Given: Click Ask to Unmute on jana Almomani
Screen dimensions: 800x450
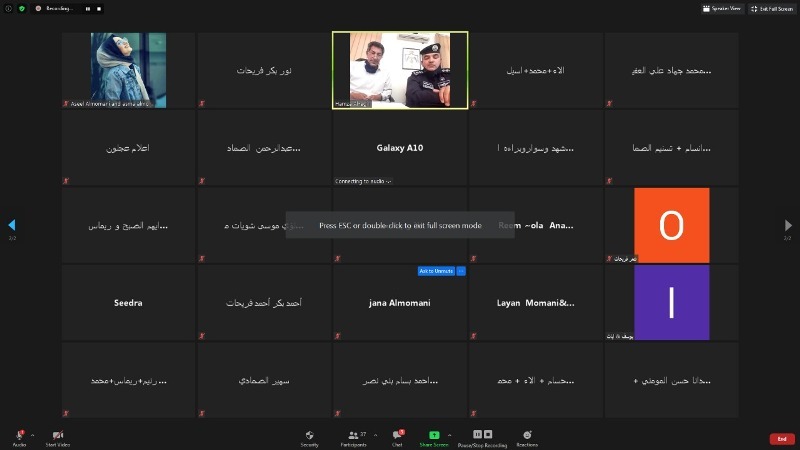Looking at the screenshot, I should (436, 271).
